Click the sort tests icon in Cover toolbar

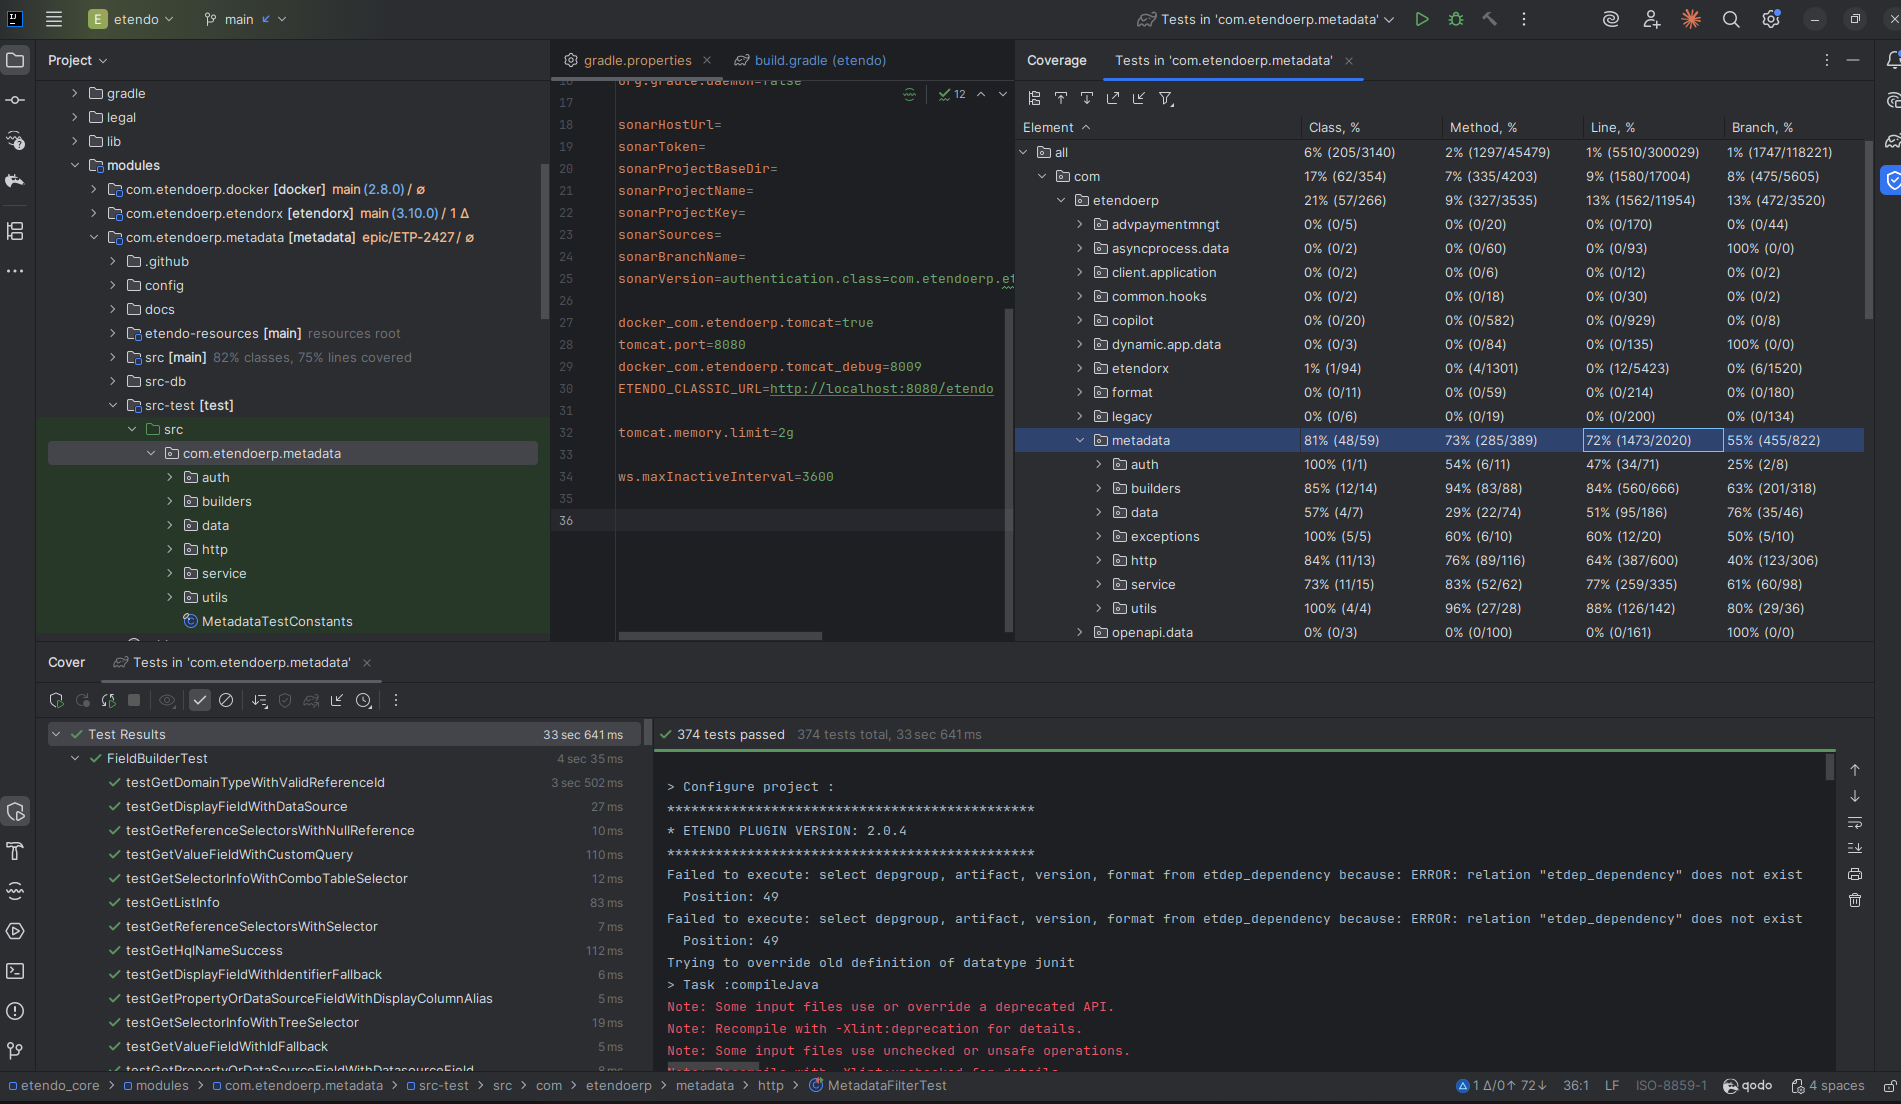[260, 701]
